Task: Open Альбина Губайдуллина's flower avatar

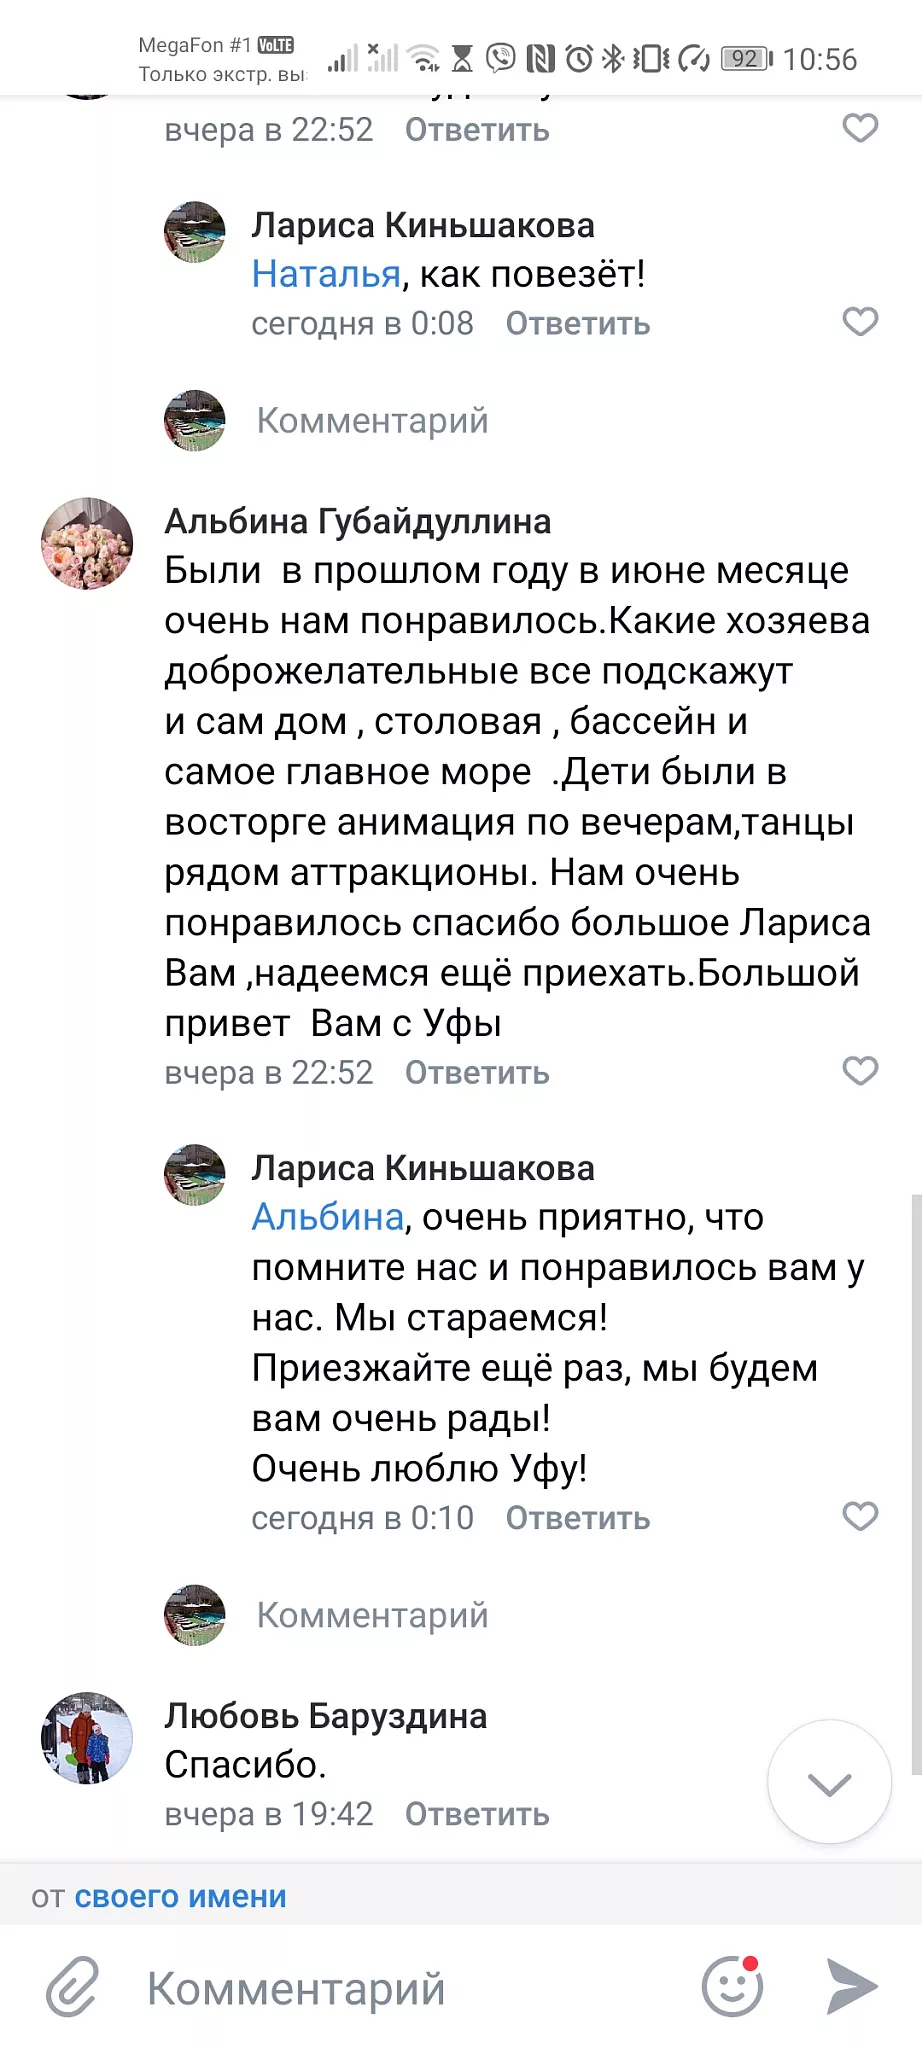Action: pyautogui.click(x=87, y=543)
